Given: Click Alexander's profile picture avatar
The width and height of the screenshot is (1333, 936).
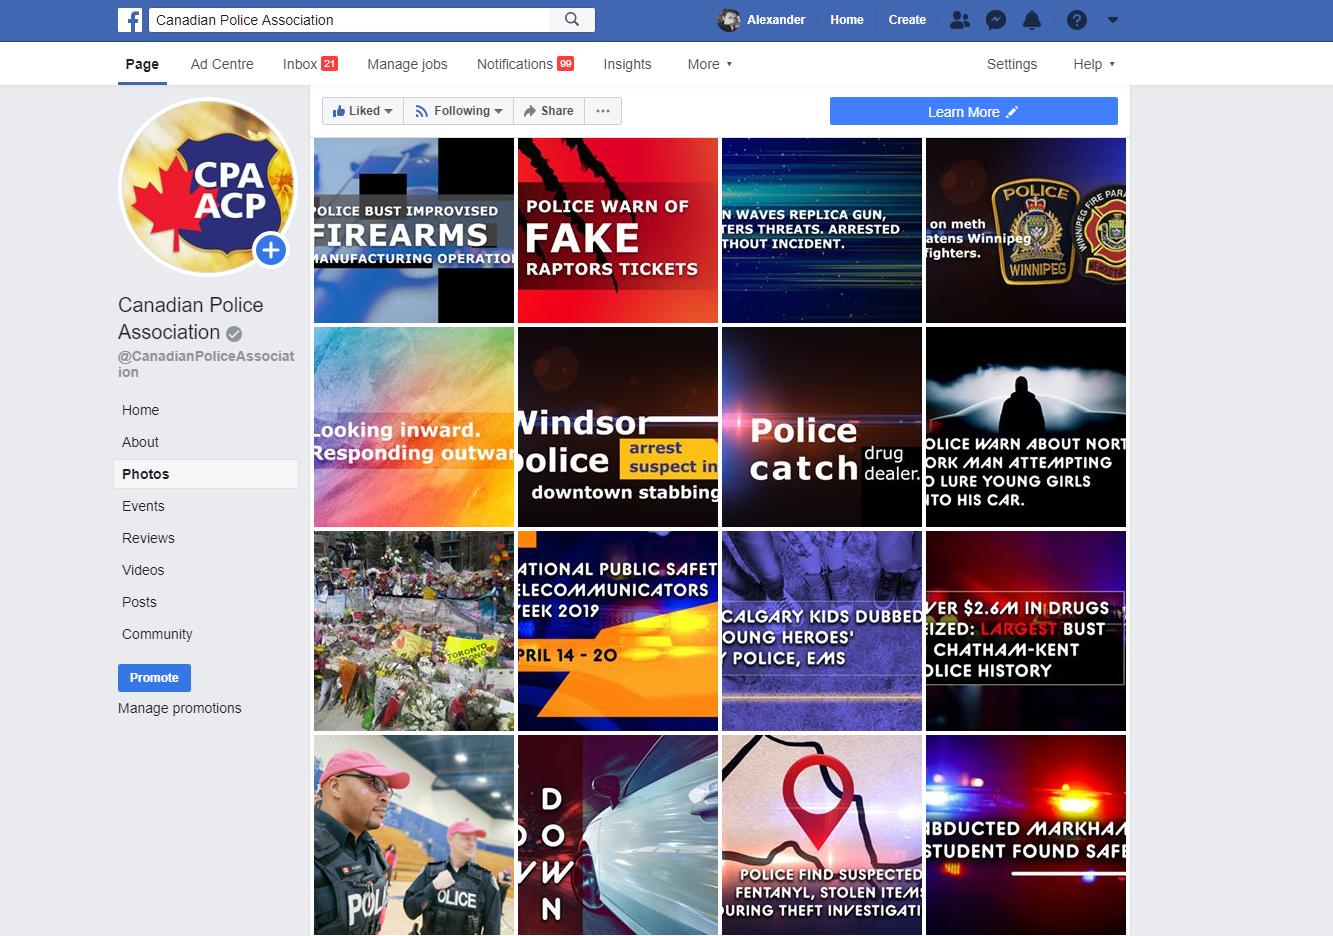Looking at the screenshot, I should click(x=730, y=20).
